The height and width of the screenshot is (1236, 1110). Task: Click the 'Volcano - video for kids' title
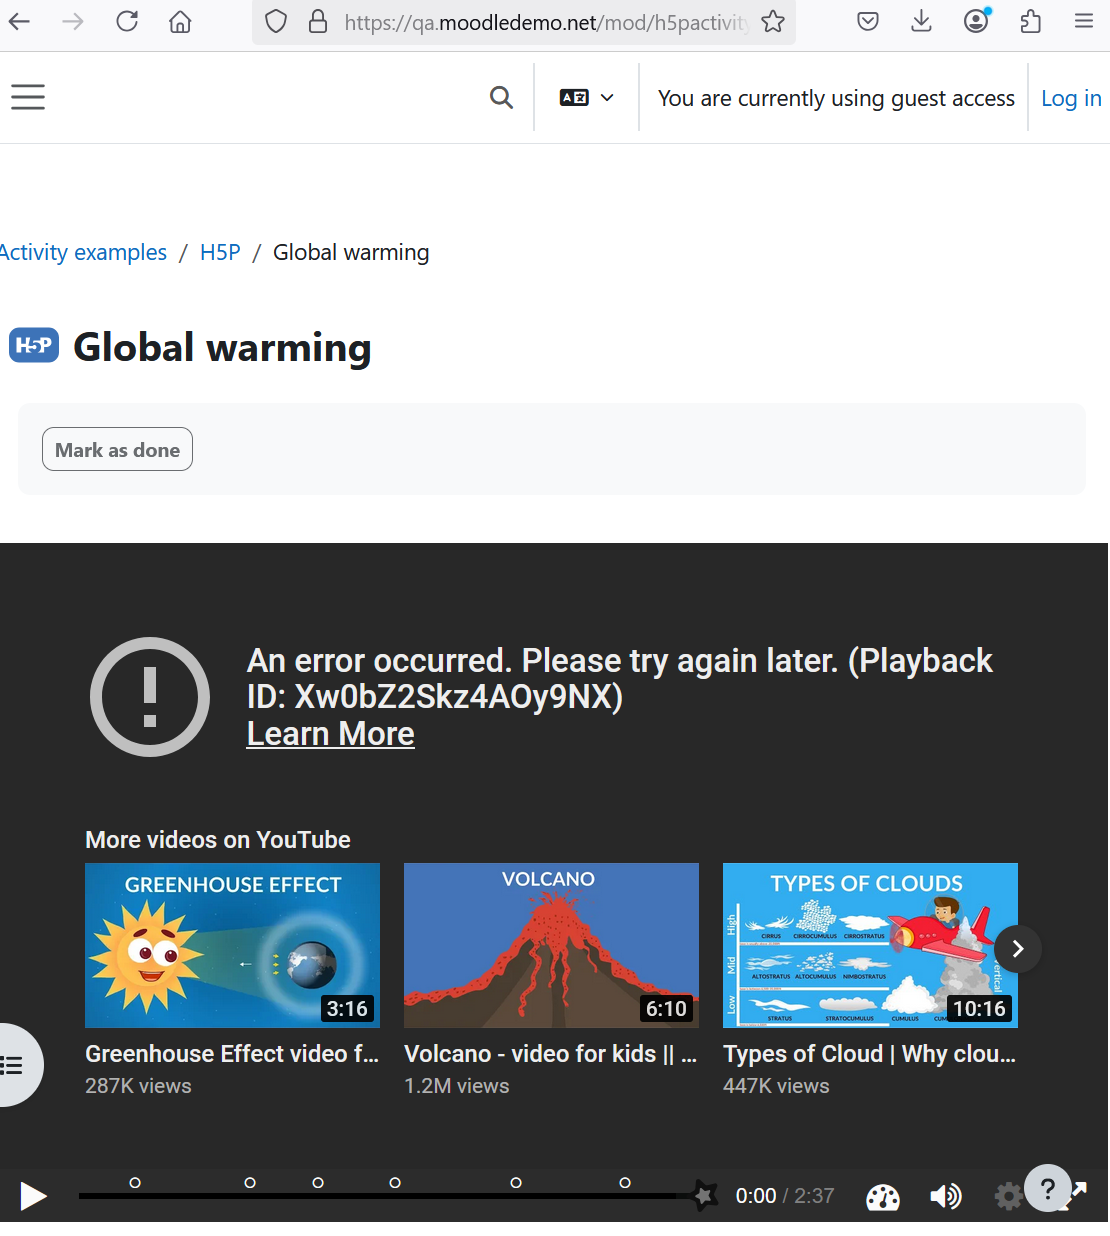[x=550, y=1054]
